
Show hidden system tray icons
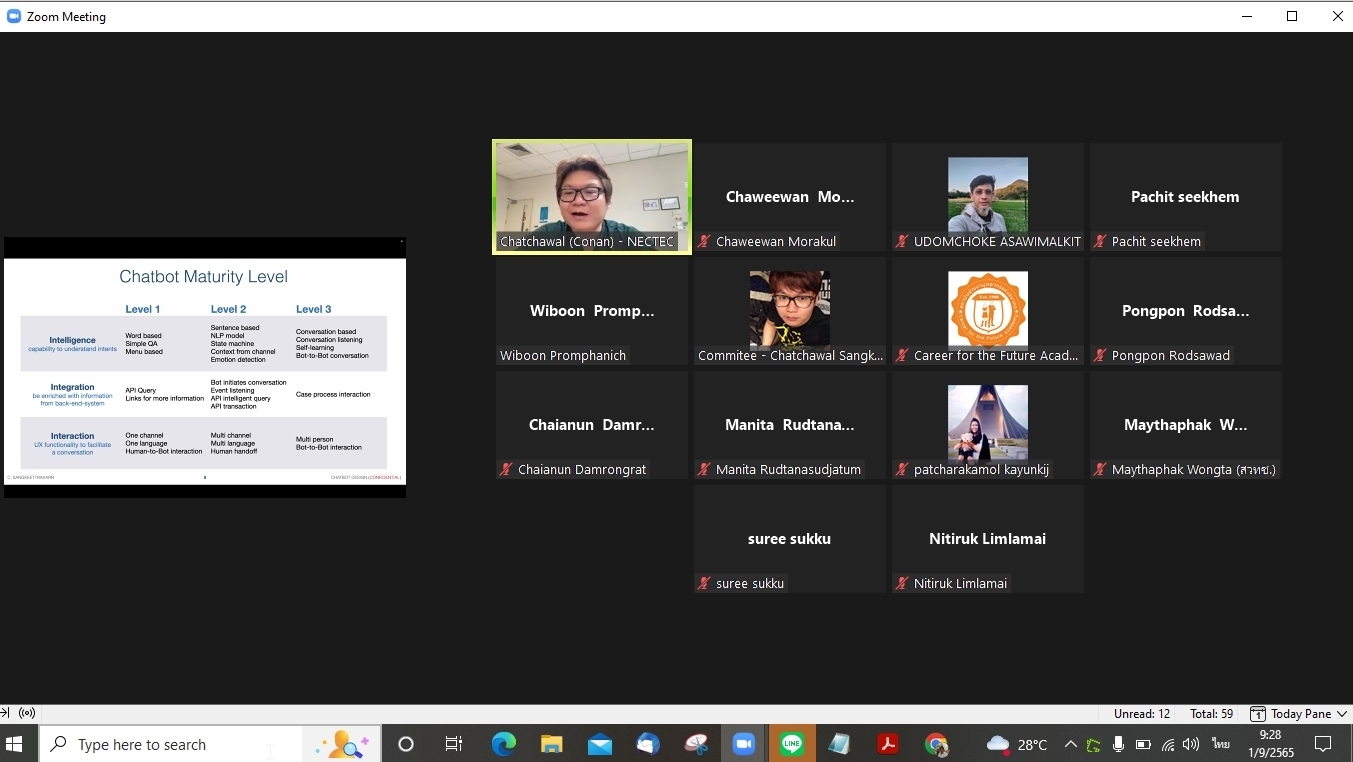coord(1070,744)
